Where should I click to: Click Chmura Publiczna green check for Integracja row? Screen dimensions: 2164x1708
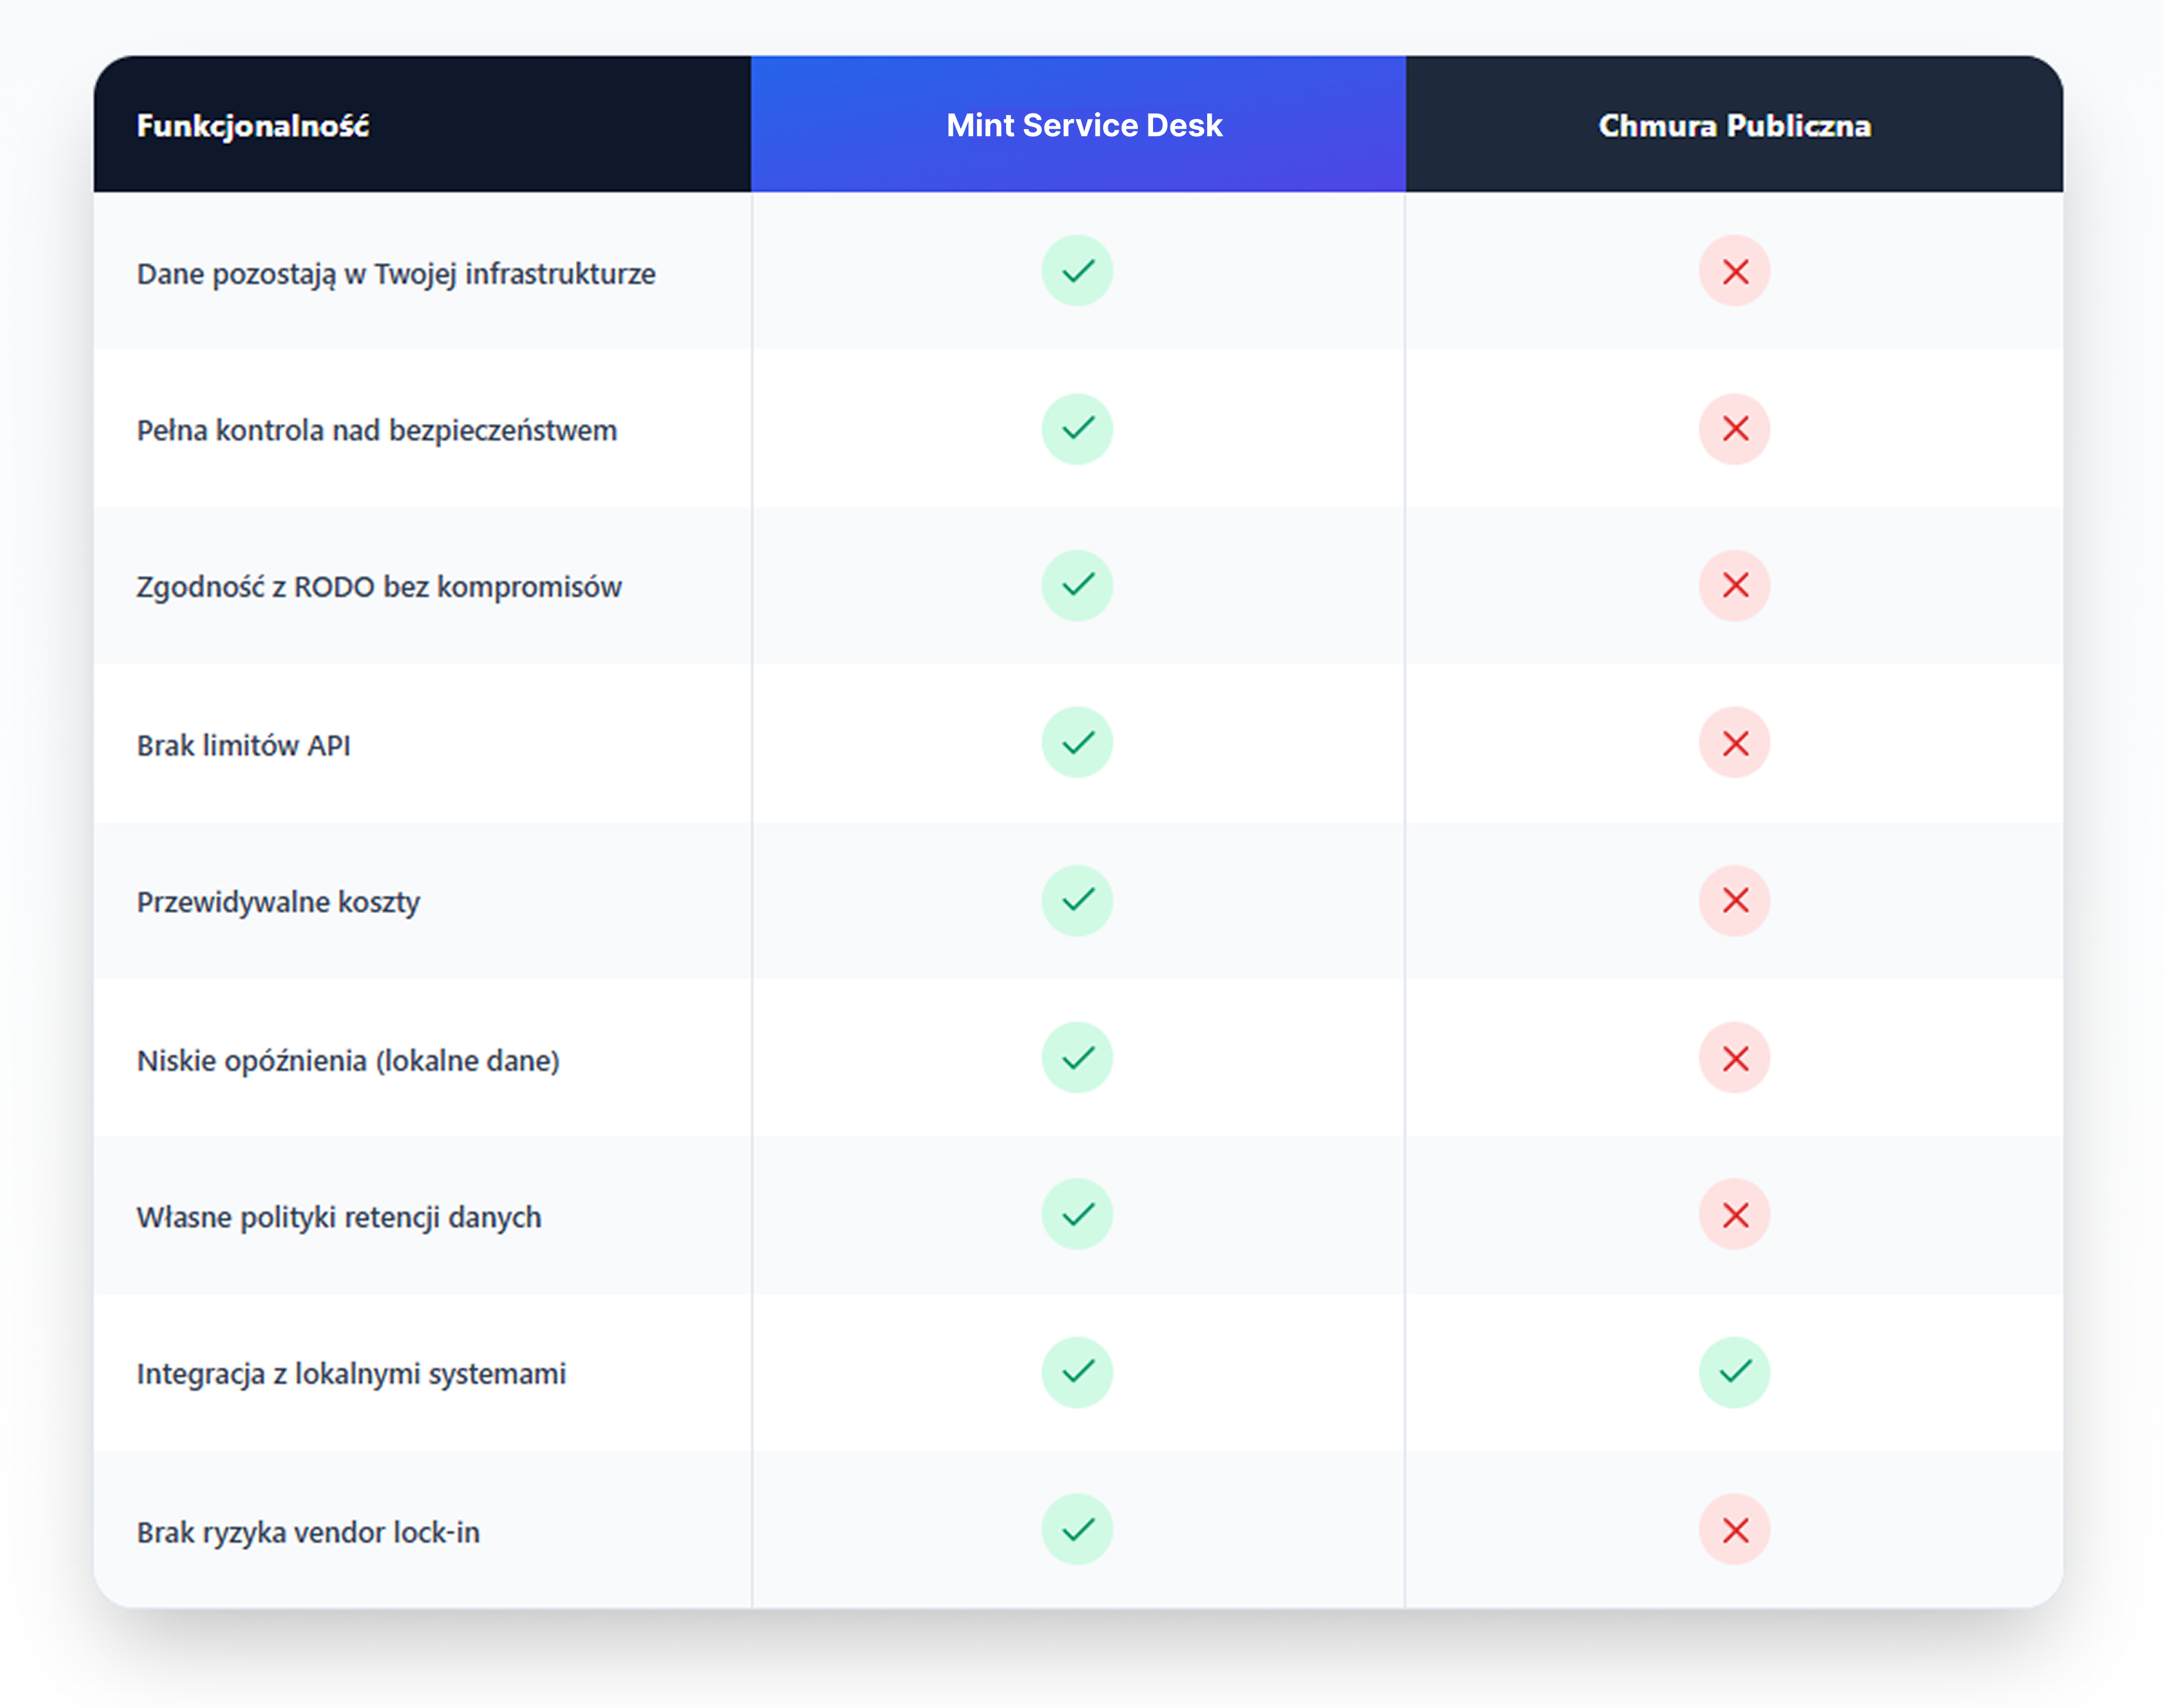pos(1734,1372)
